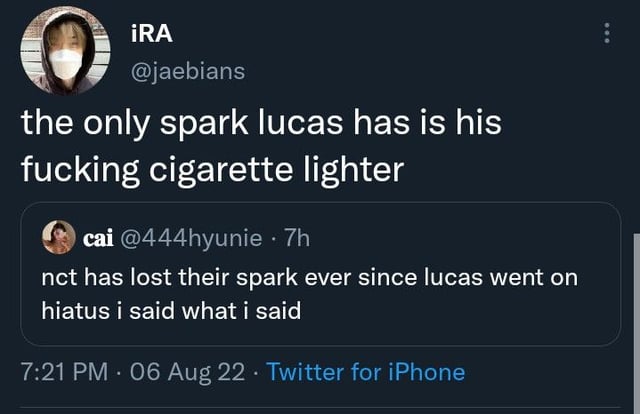Click empty space inside the quoted tweet card
This screenshot has height=414, width=640.
point(480,318)
